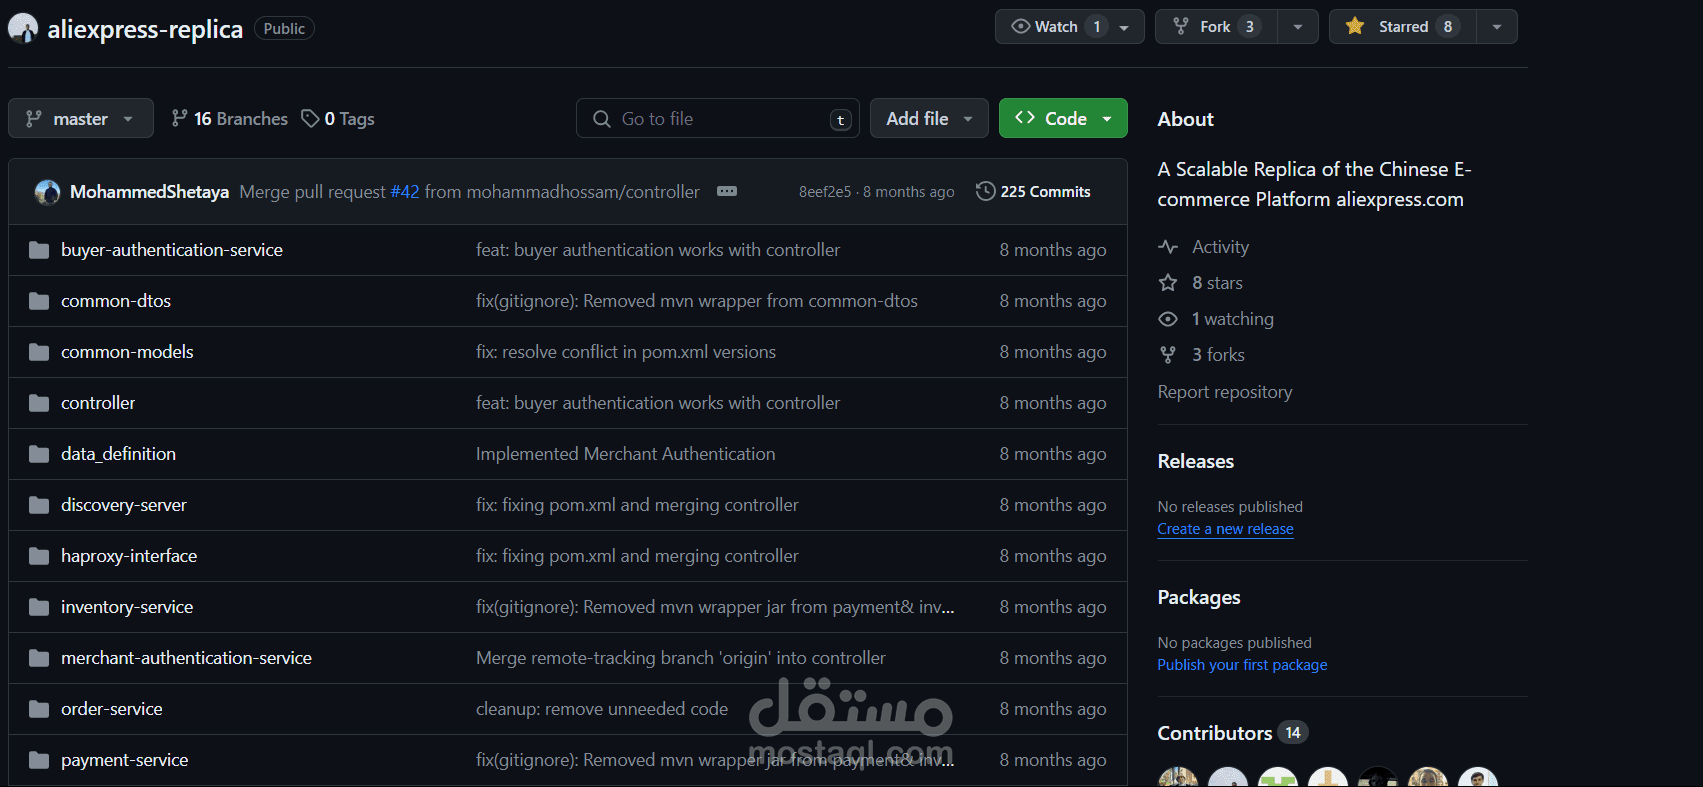This screenshot has width=1703, height=787.
Task: Click Create a new release link
Action: 1225,529
